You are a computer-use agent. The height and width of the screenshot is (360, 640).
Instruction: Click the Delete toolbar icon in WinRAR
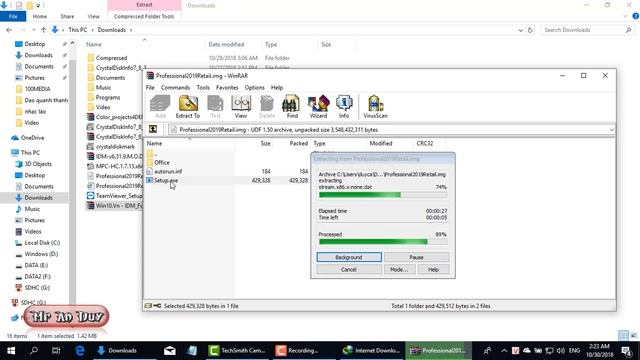click(267, 107)
